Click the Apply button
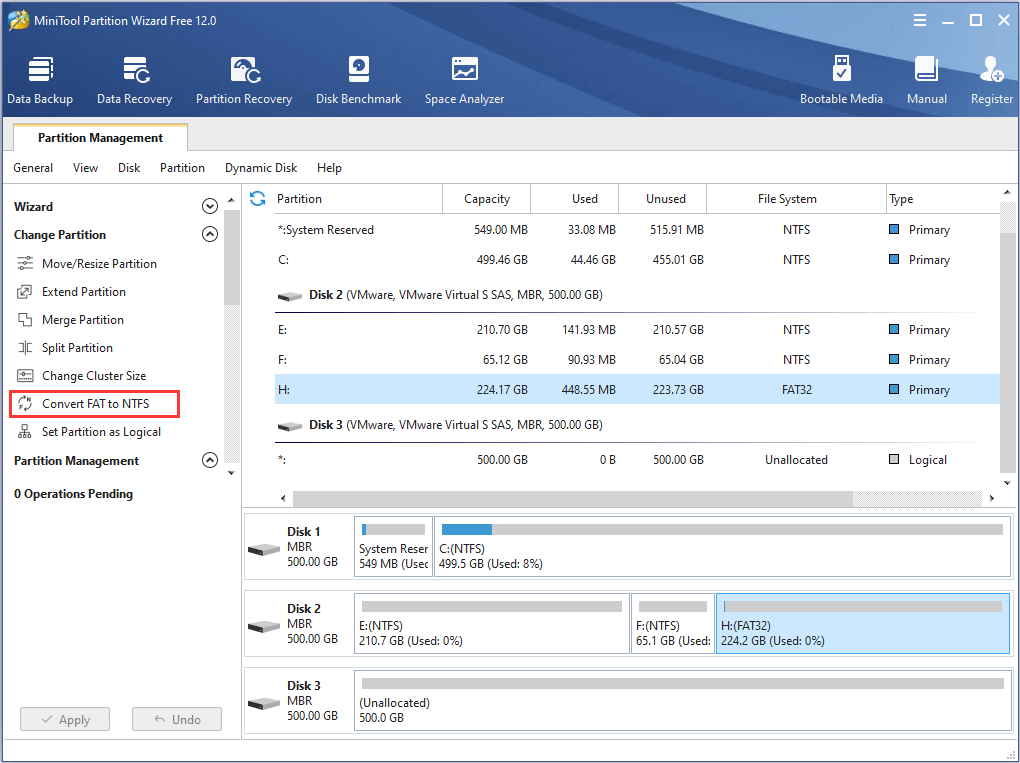This screenshot has height=763, width=1020. tap(65, 719)
